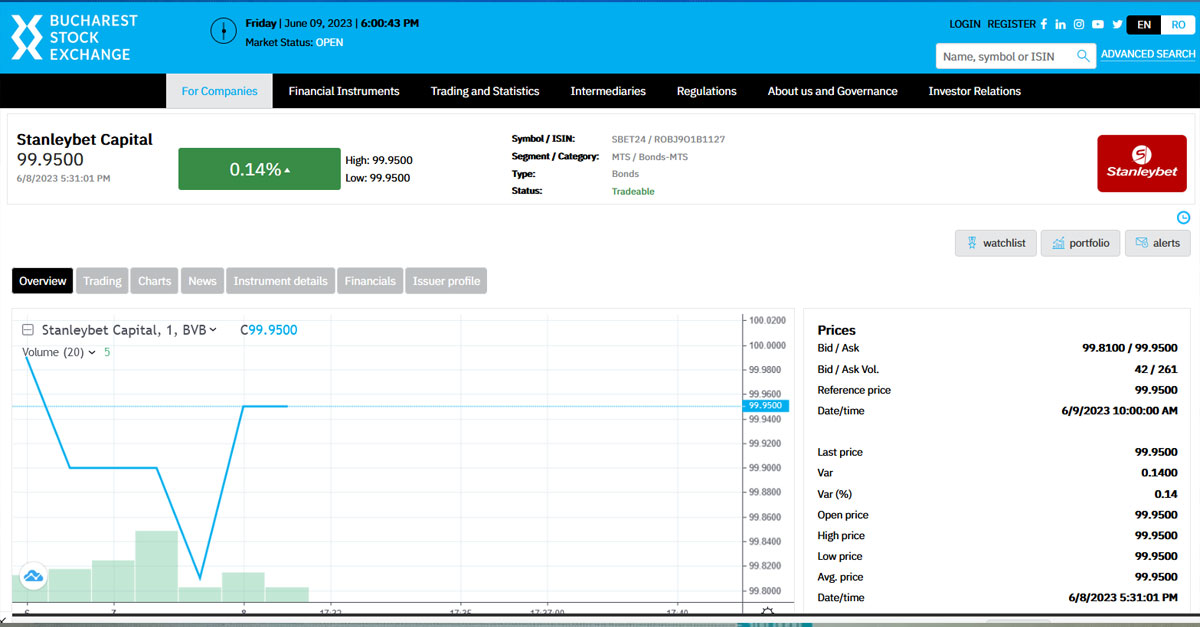This screenshot has width=1200, height=627.
Task: Click the Stanleybet company logo
Action: (x=1142, y=163)
